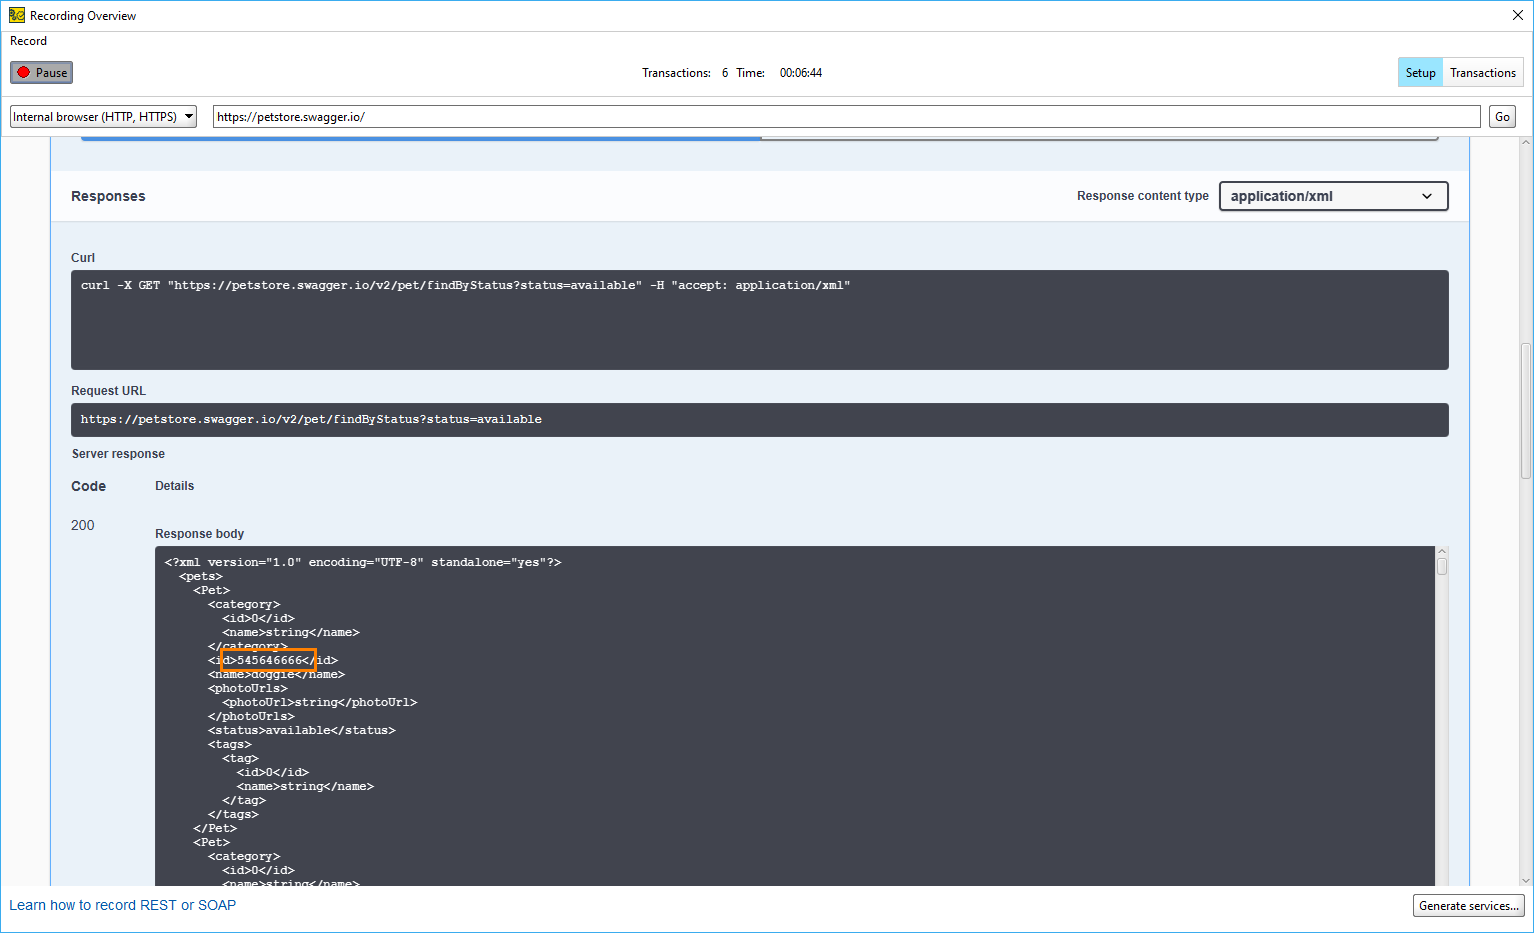Close the Recording Overview window

click(1517, 15)
